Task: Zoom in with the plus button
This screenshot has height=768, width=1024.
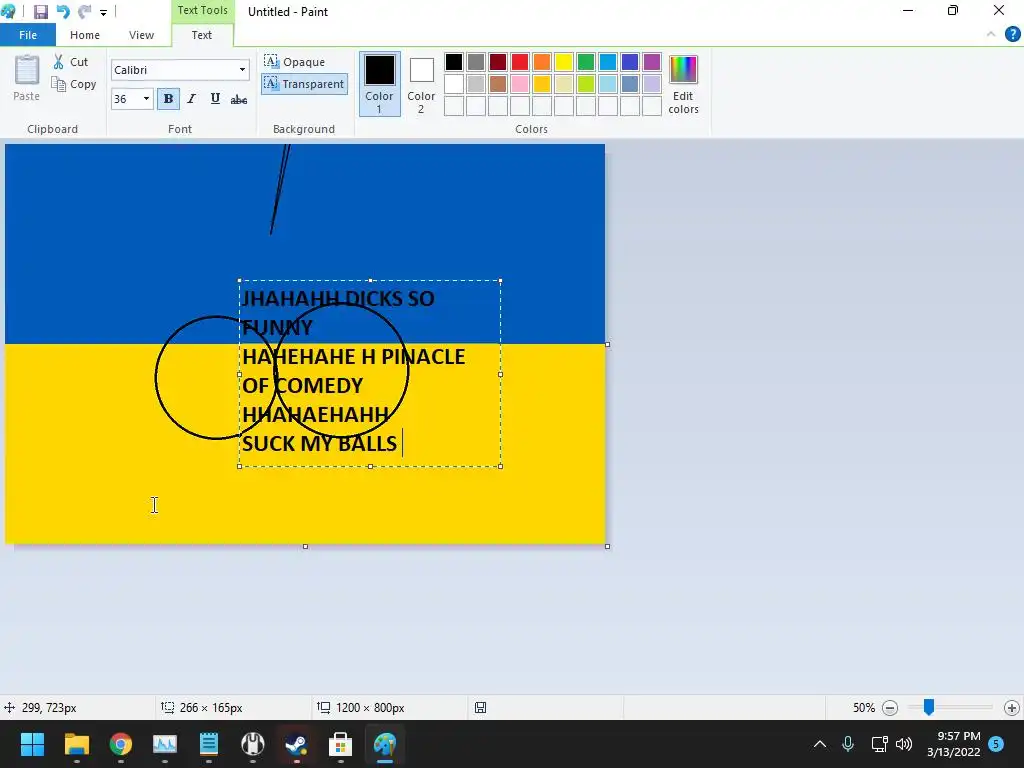Action: pos(1012,708)
